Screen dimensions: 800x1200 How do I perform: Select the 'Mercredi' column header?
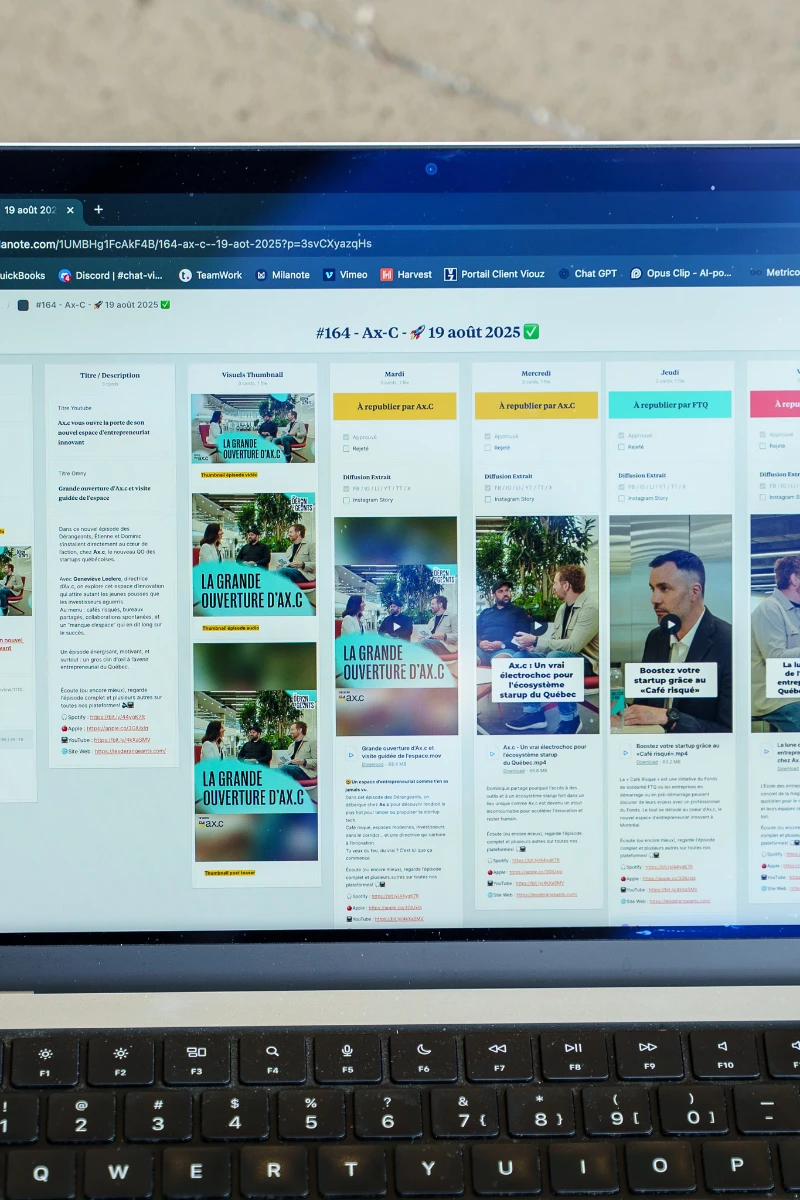coord(536,374)
